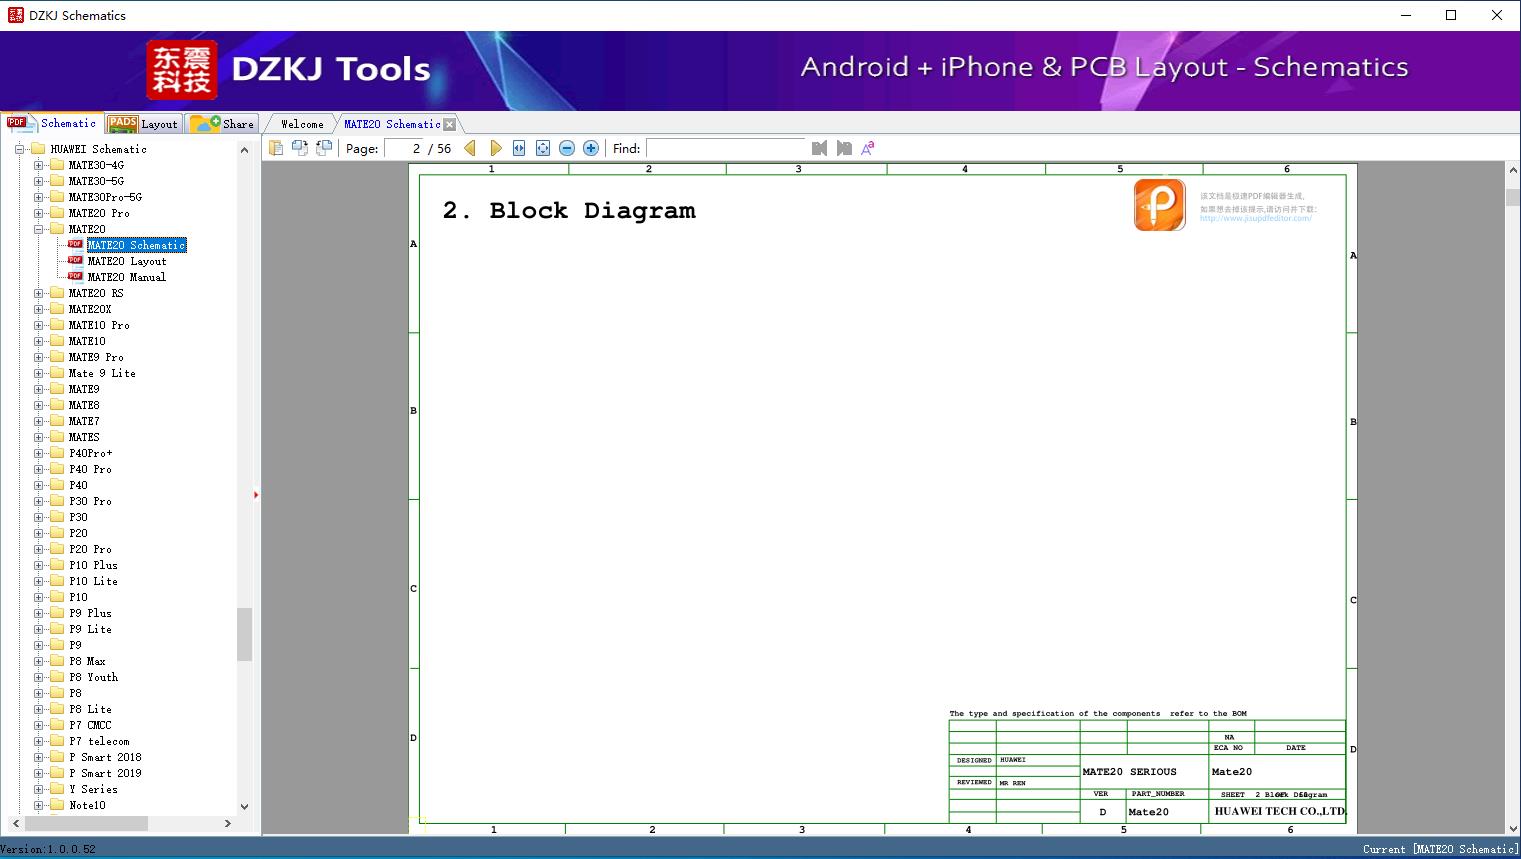Click the rotate clockwise page icon
This screenshot has height=859, width=1521.
[300, 148]
